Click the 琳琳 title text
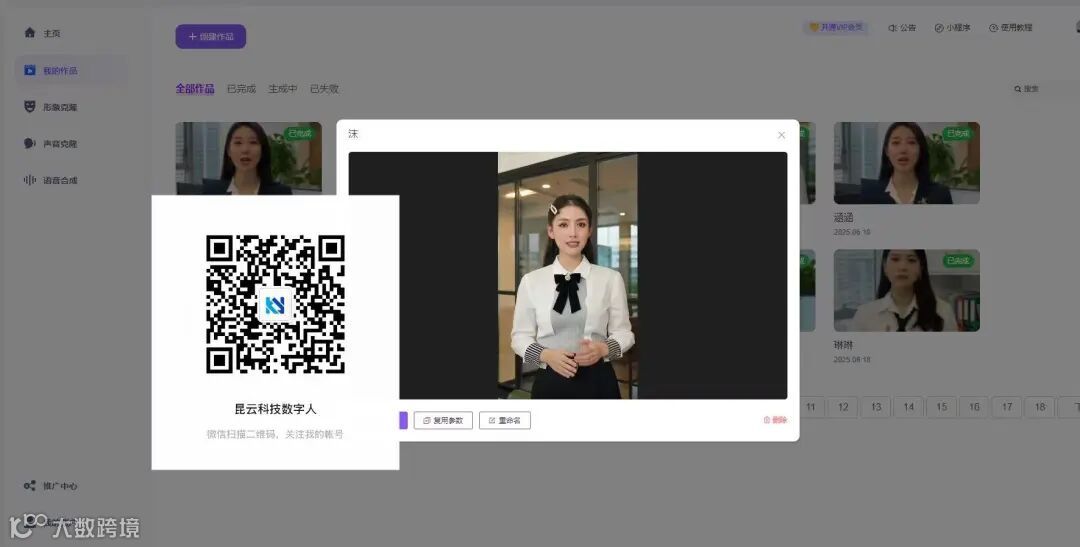The height and width of the screenshot is (547, 1080). (844, 344)
